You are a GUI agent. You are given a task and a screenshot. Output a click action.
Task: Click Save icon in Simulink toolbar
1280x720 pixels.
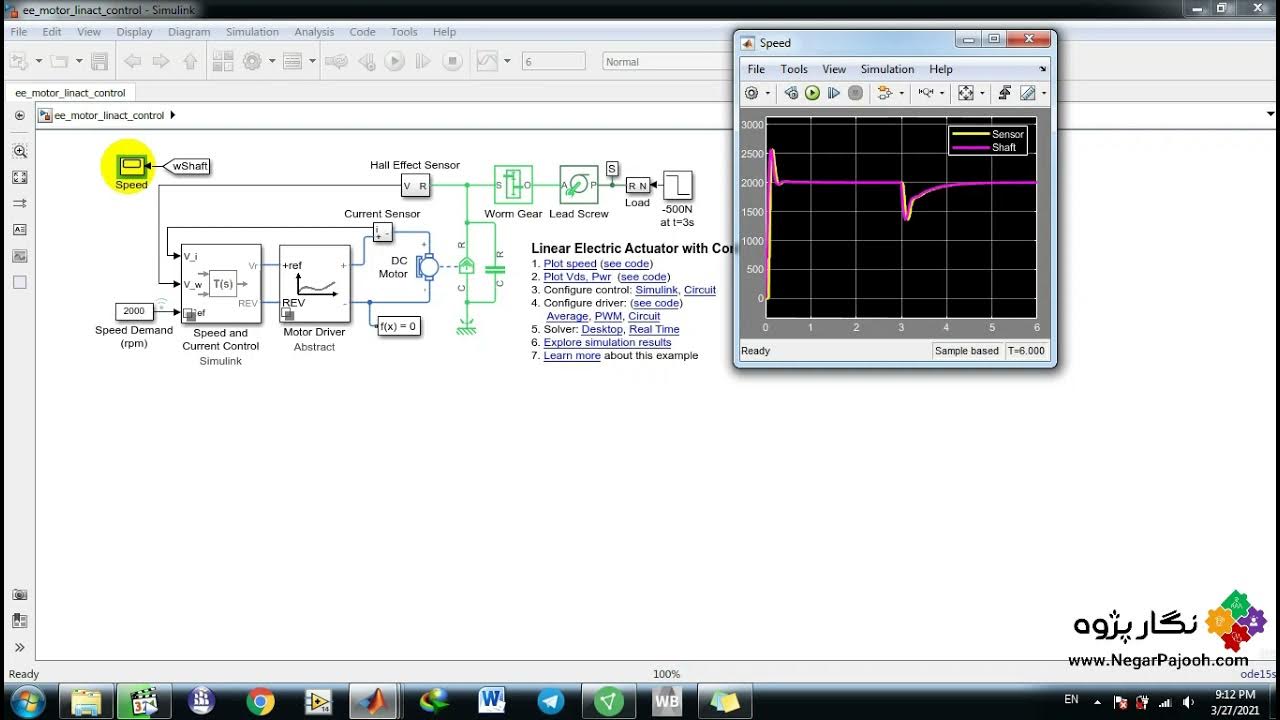click(99, 61)
